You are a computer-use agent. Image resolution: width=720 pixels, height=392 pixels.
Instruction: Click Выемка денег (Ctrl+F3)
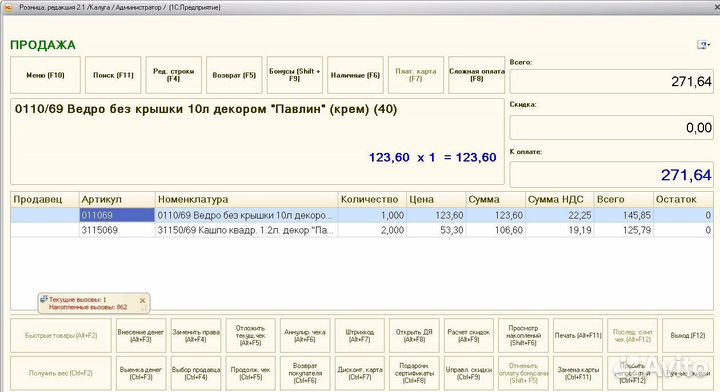tap(141, 373)
